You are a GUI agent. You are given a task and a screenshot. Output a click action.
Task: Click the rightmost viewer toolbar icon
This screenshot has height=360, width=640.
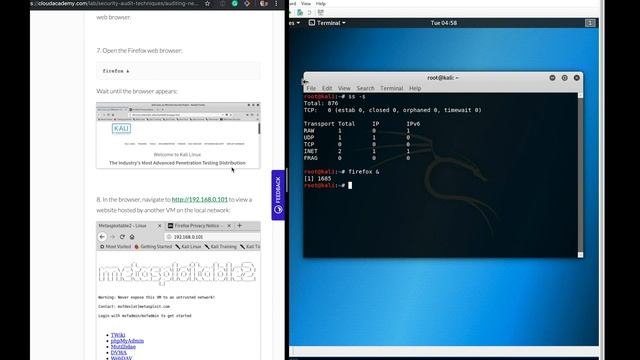[321, 12]
